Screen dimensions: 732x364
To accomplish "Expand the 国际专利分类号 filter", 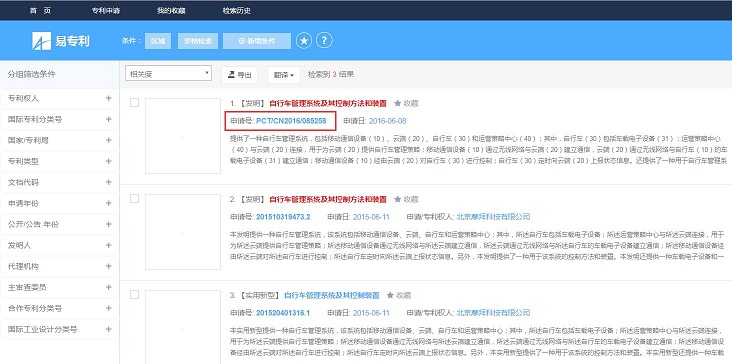I will 108,119.
